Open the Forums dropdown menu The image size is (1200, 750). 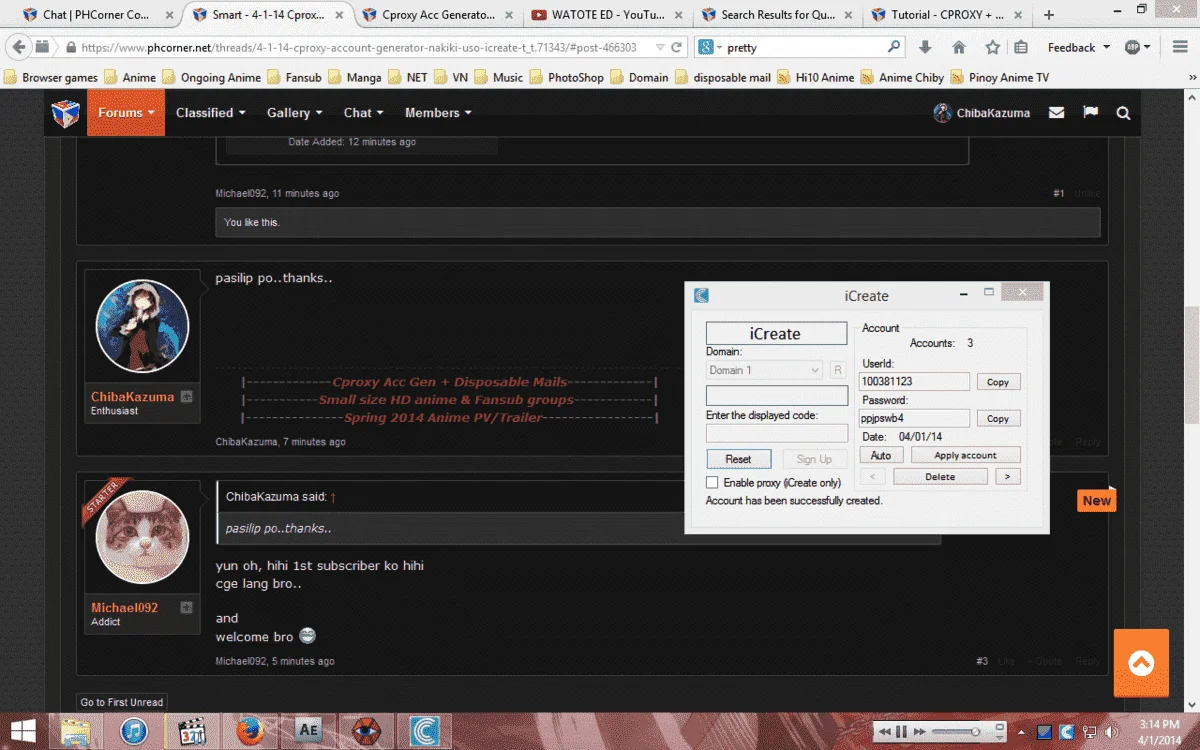126,113
